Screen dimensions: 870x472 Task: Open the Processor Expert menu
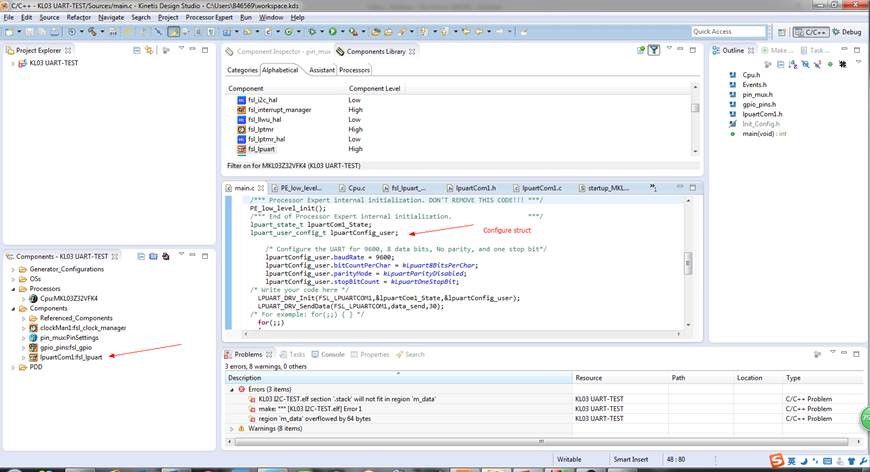pos(209,18)
